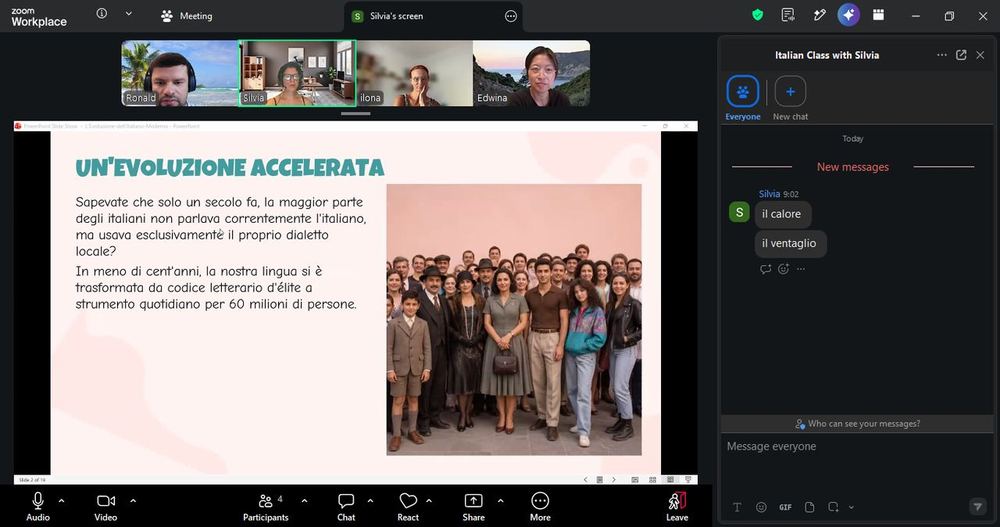Expand the arrow next to Chat
The height and width of the screenshot is (527, 1000).
tap(370, 501)
